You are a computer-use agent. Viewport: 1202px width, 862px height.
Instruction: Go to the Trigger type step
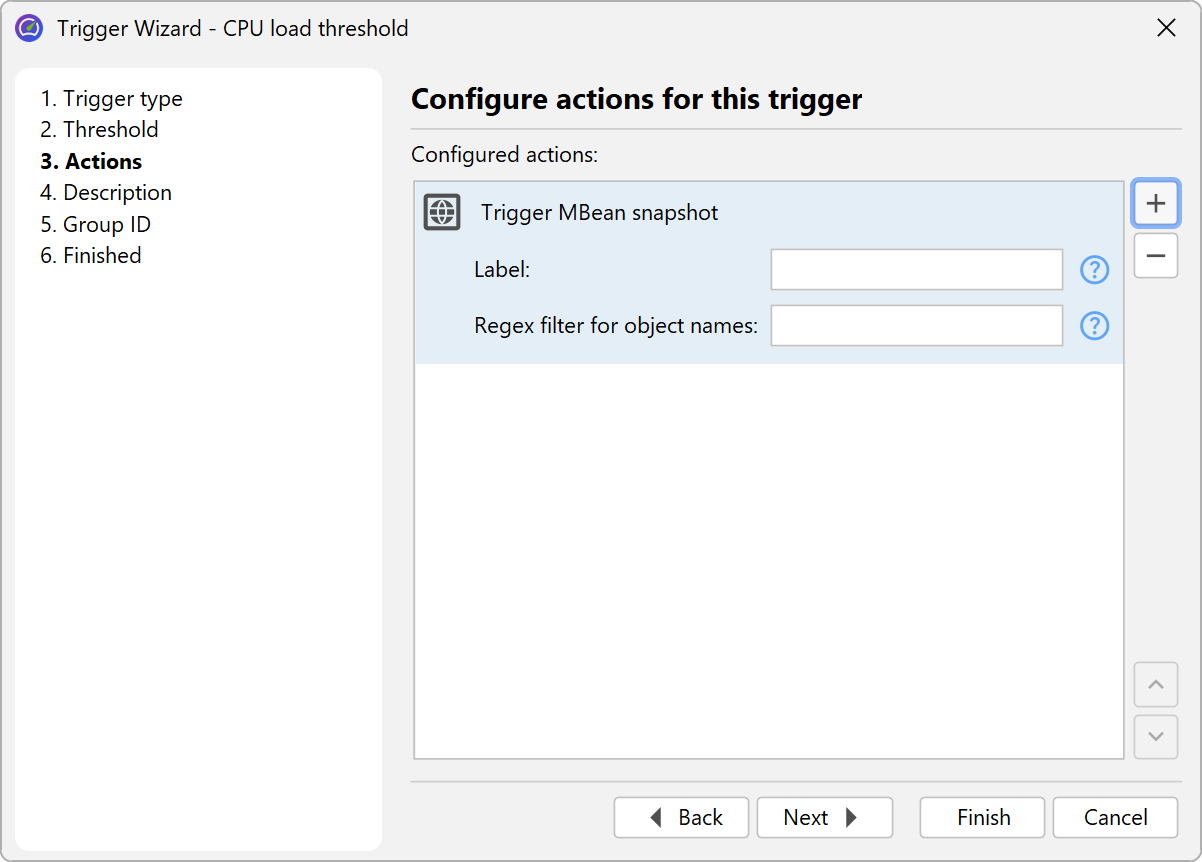tap(111, 99)
